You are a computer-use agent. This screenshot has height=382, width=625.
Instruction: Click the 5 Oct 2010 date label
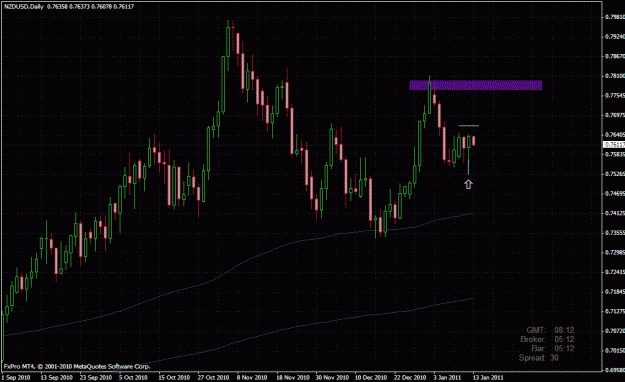click(133, 377)
